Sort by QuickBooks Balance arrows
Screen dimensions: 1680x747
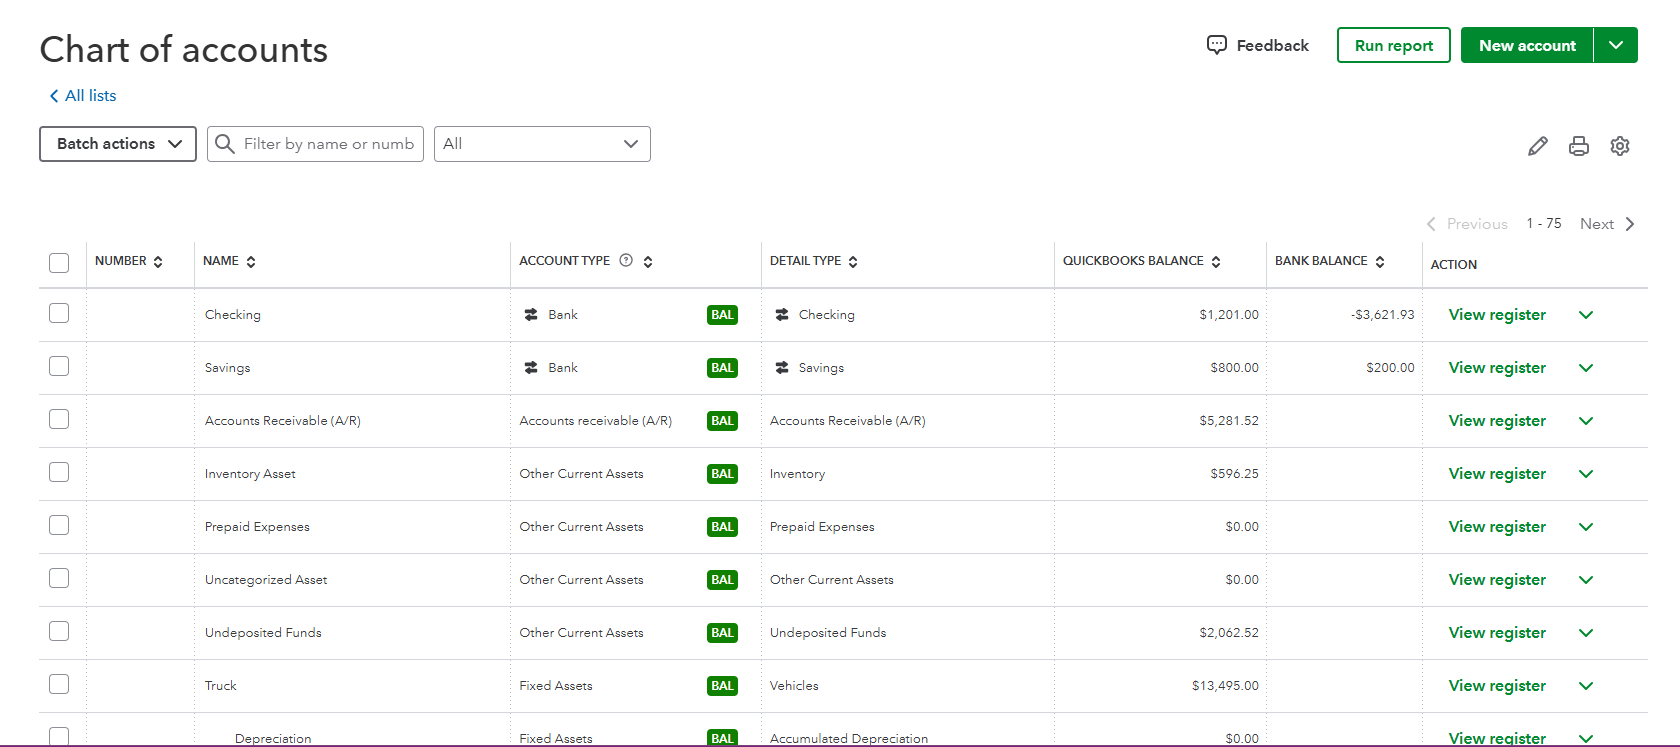(x=1216, y=262)
